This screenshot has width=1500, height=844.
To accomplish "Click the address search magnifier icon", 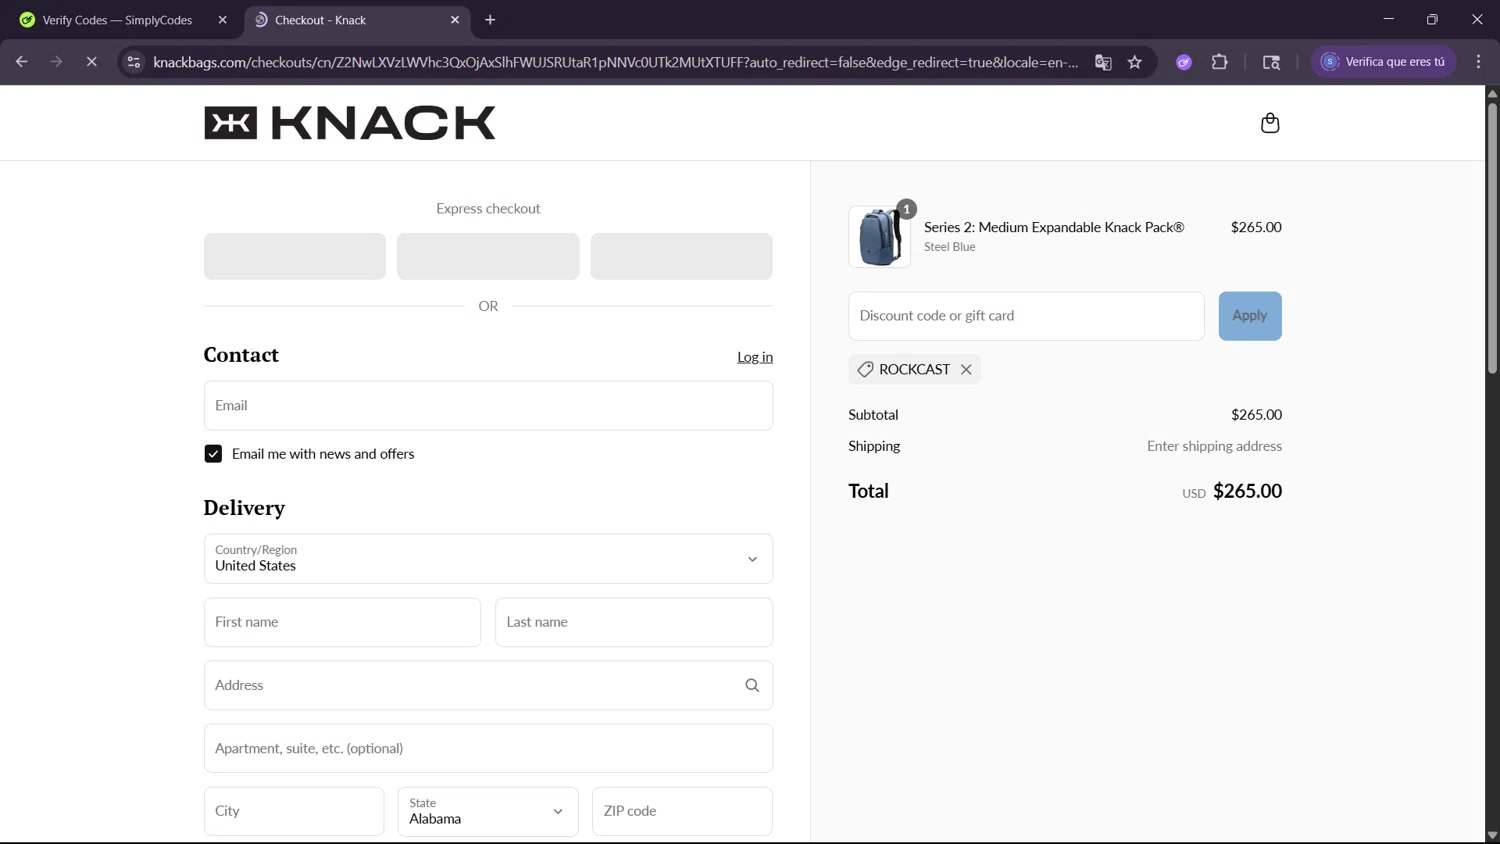I will 752,685.
